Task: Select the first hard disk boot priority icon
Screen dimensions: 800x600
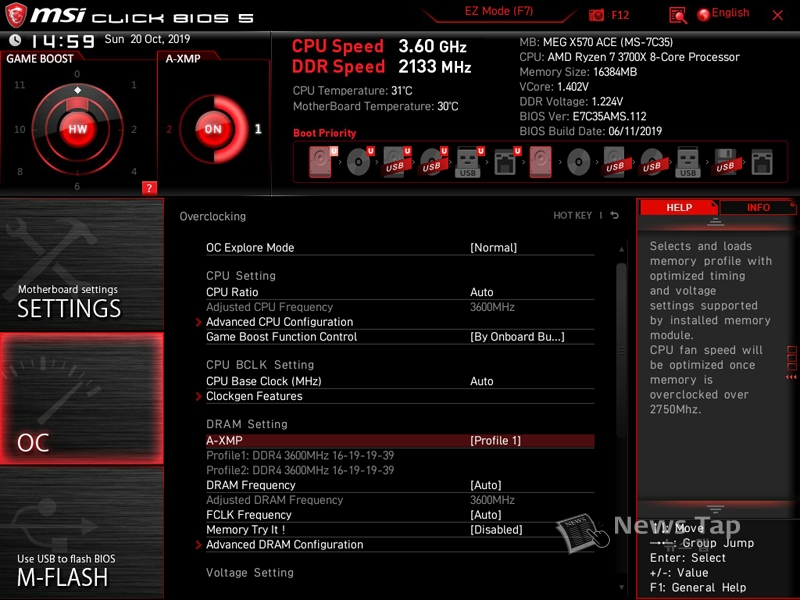Action: coord(320,161)
